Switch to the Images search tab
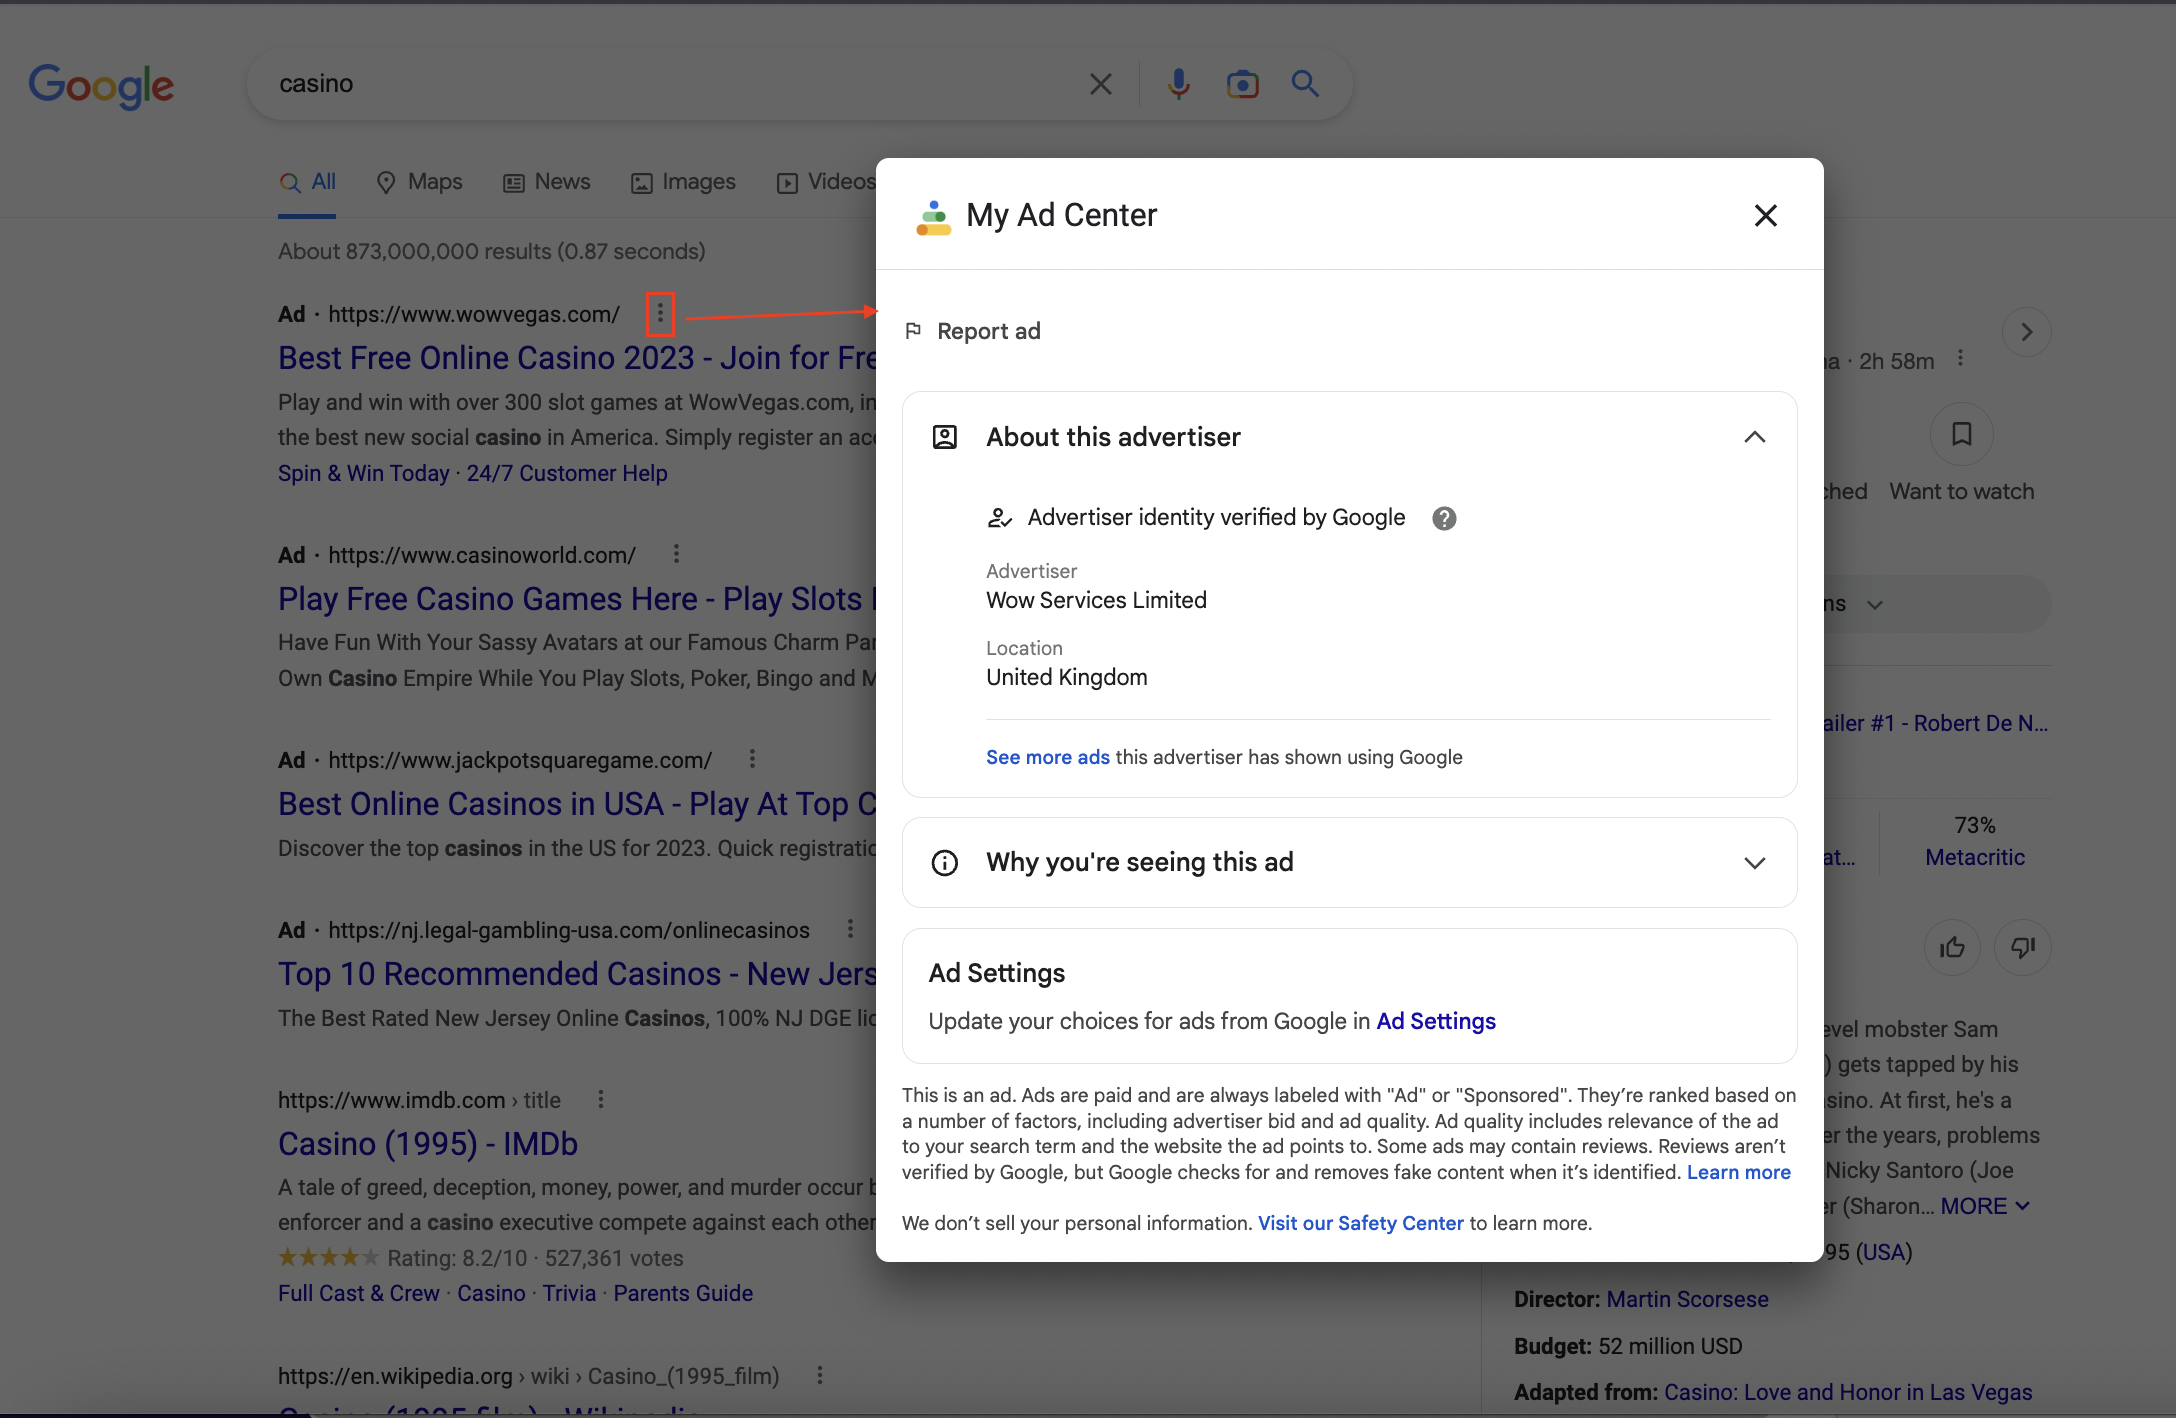Screen dimensions: 2176x1418 click(x=683, y=182)
